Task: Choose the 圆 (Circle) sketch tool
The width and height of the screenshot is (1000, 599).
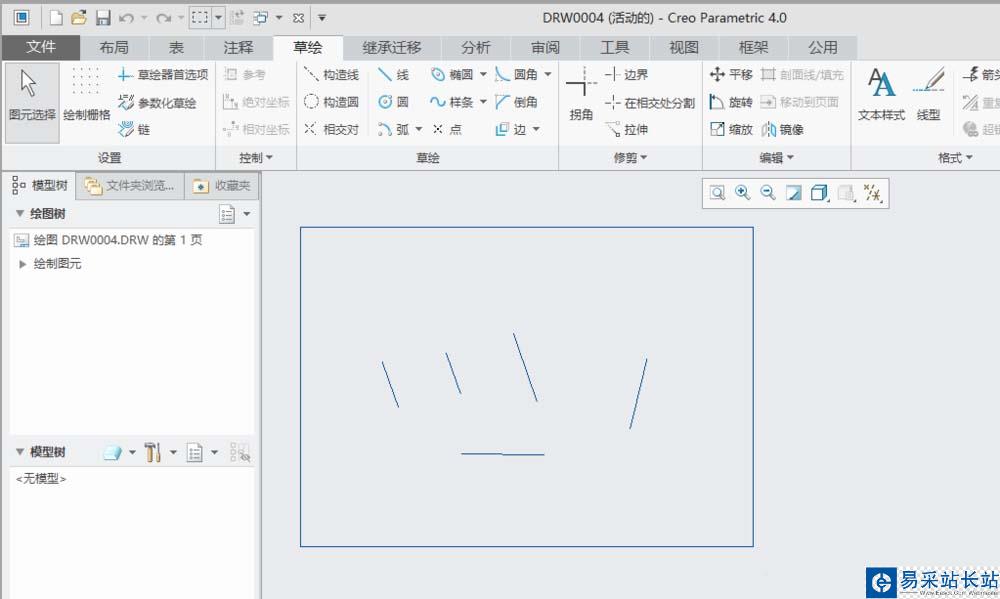Action: [393, 102]
